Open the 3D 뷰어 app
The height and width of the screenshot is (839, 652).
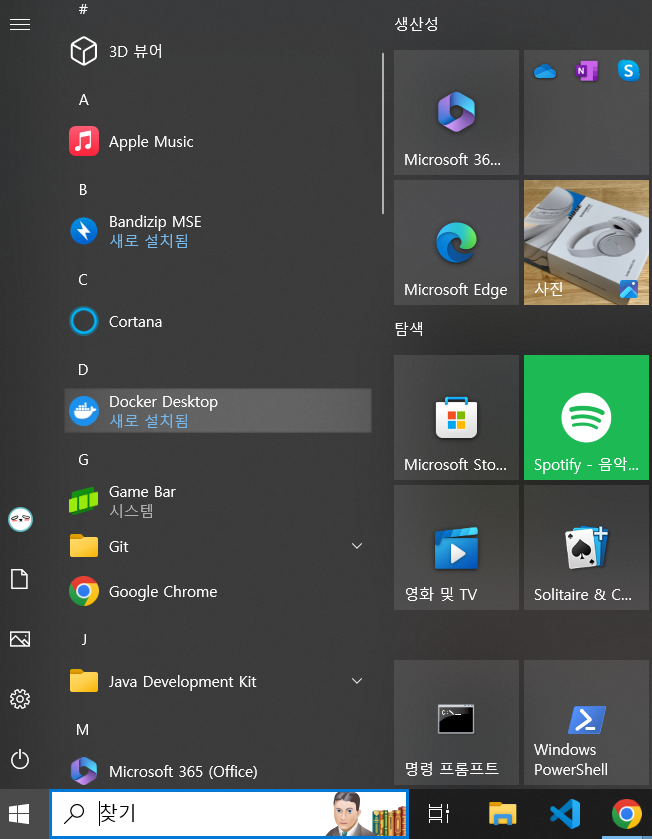click(x=218, y=51)
